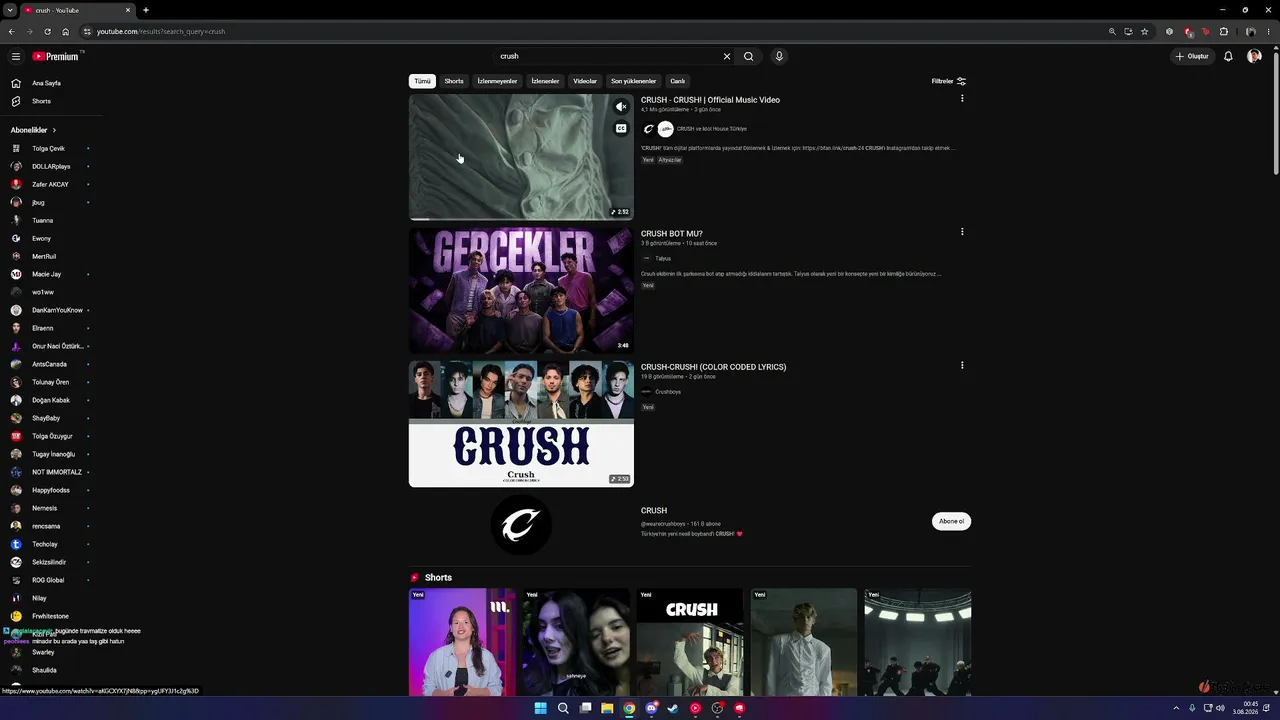The width and height of the screenshot is (1280, 720).
Task: Open the CRUSH - CRUSH! Official Music Video title
Action: pos(710,100)
